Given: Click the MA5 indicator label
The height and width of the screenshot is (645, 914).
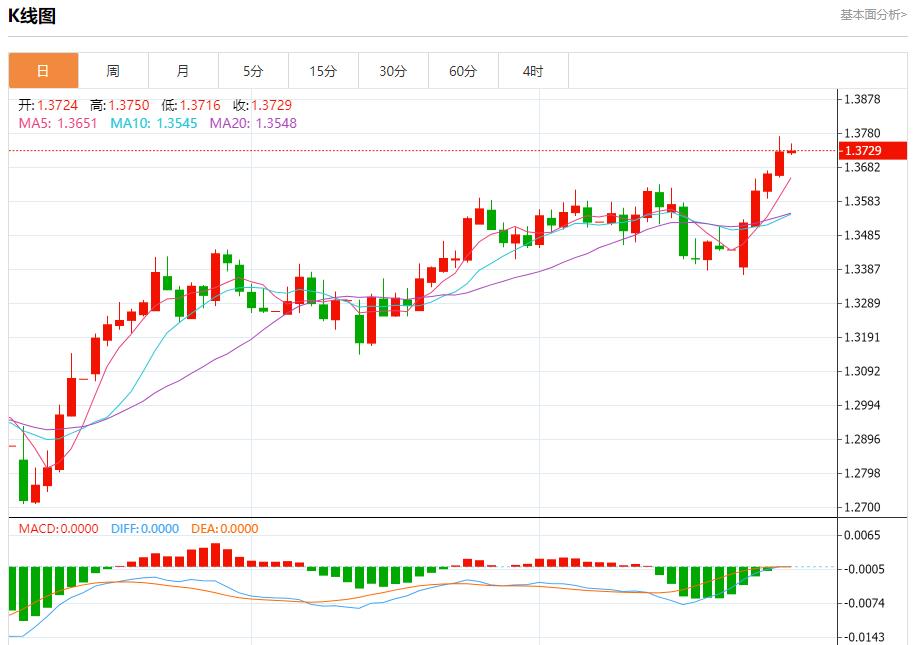Looking at the screenshot, I should point(58,123).
